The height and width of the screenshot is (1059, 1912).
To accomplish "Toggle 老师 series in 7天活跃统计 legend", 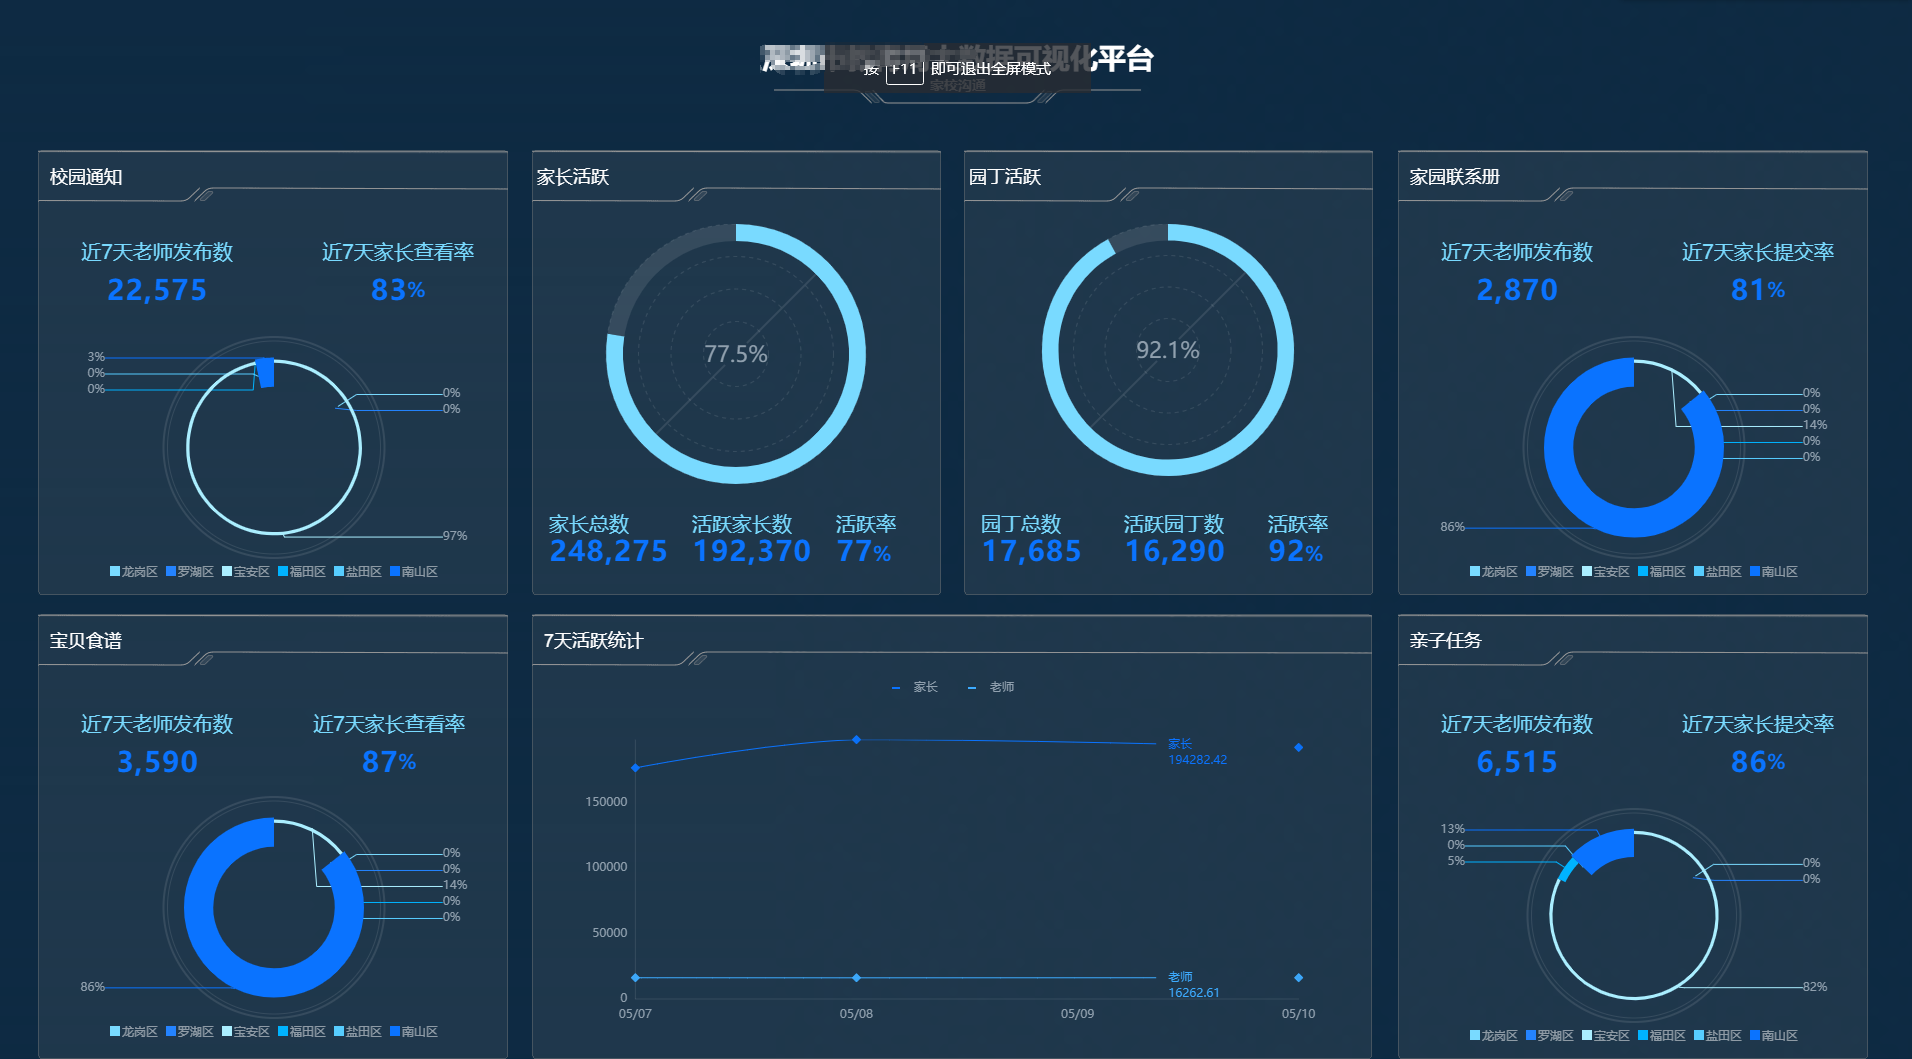I will 991,687.
